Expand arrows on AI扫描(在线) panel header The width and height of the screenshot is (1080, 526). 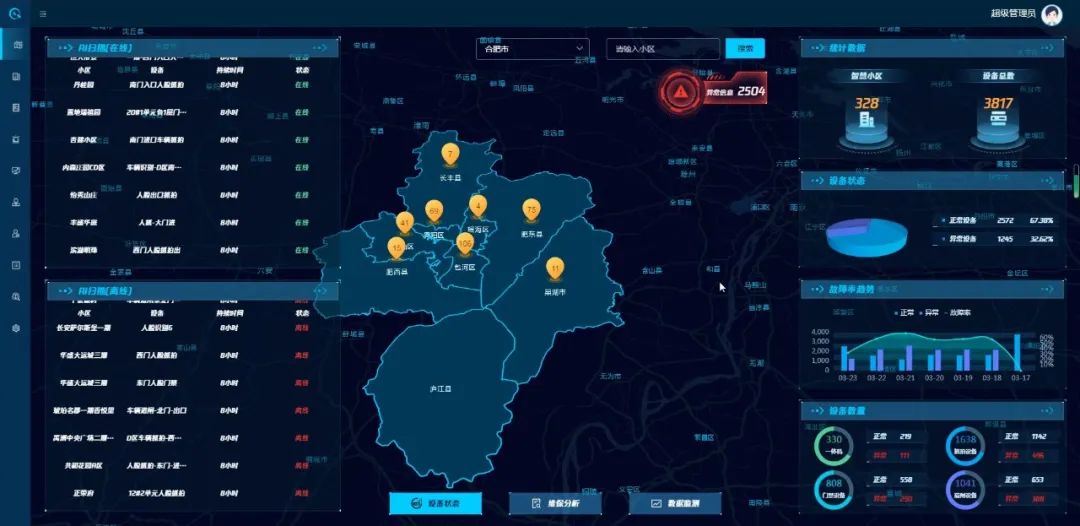point(320,48)
